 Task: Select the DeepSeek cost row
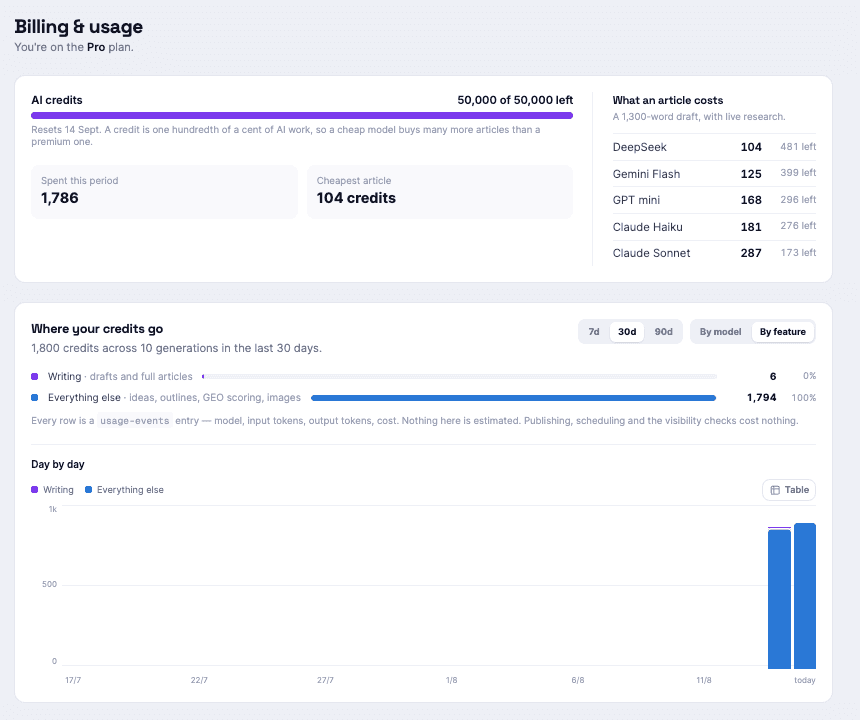click(x=714, y=147)
